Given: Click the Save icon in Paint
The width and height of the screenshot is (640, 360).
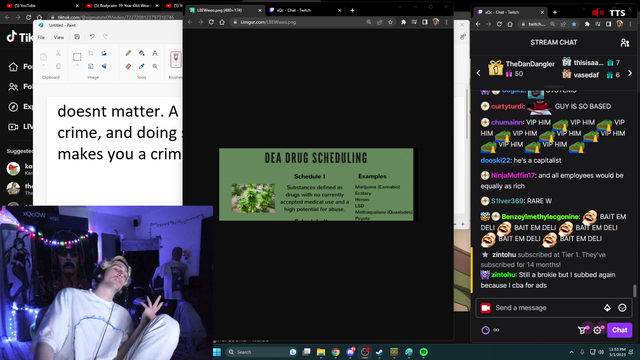Looking at the screenshot, I should coord(77,37).
